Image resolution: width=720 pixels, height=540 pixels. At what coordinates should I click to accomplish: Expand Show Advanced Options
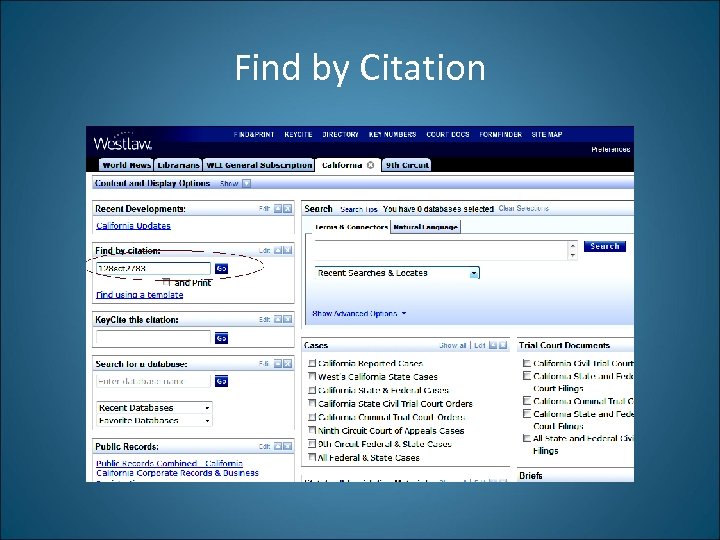[x=359, y=314]
